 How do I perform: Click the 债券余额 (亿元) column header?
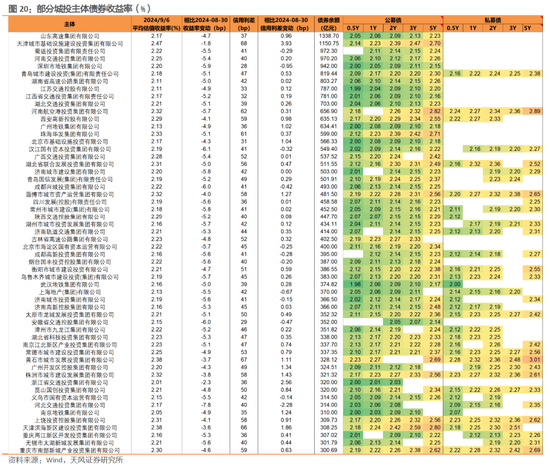coord(329,24)
